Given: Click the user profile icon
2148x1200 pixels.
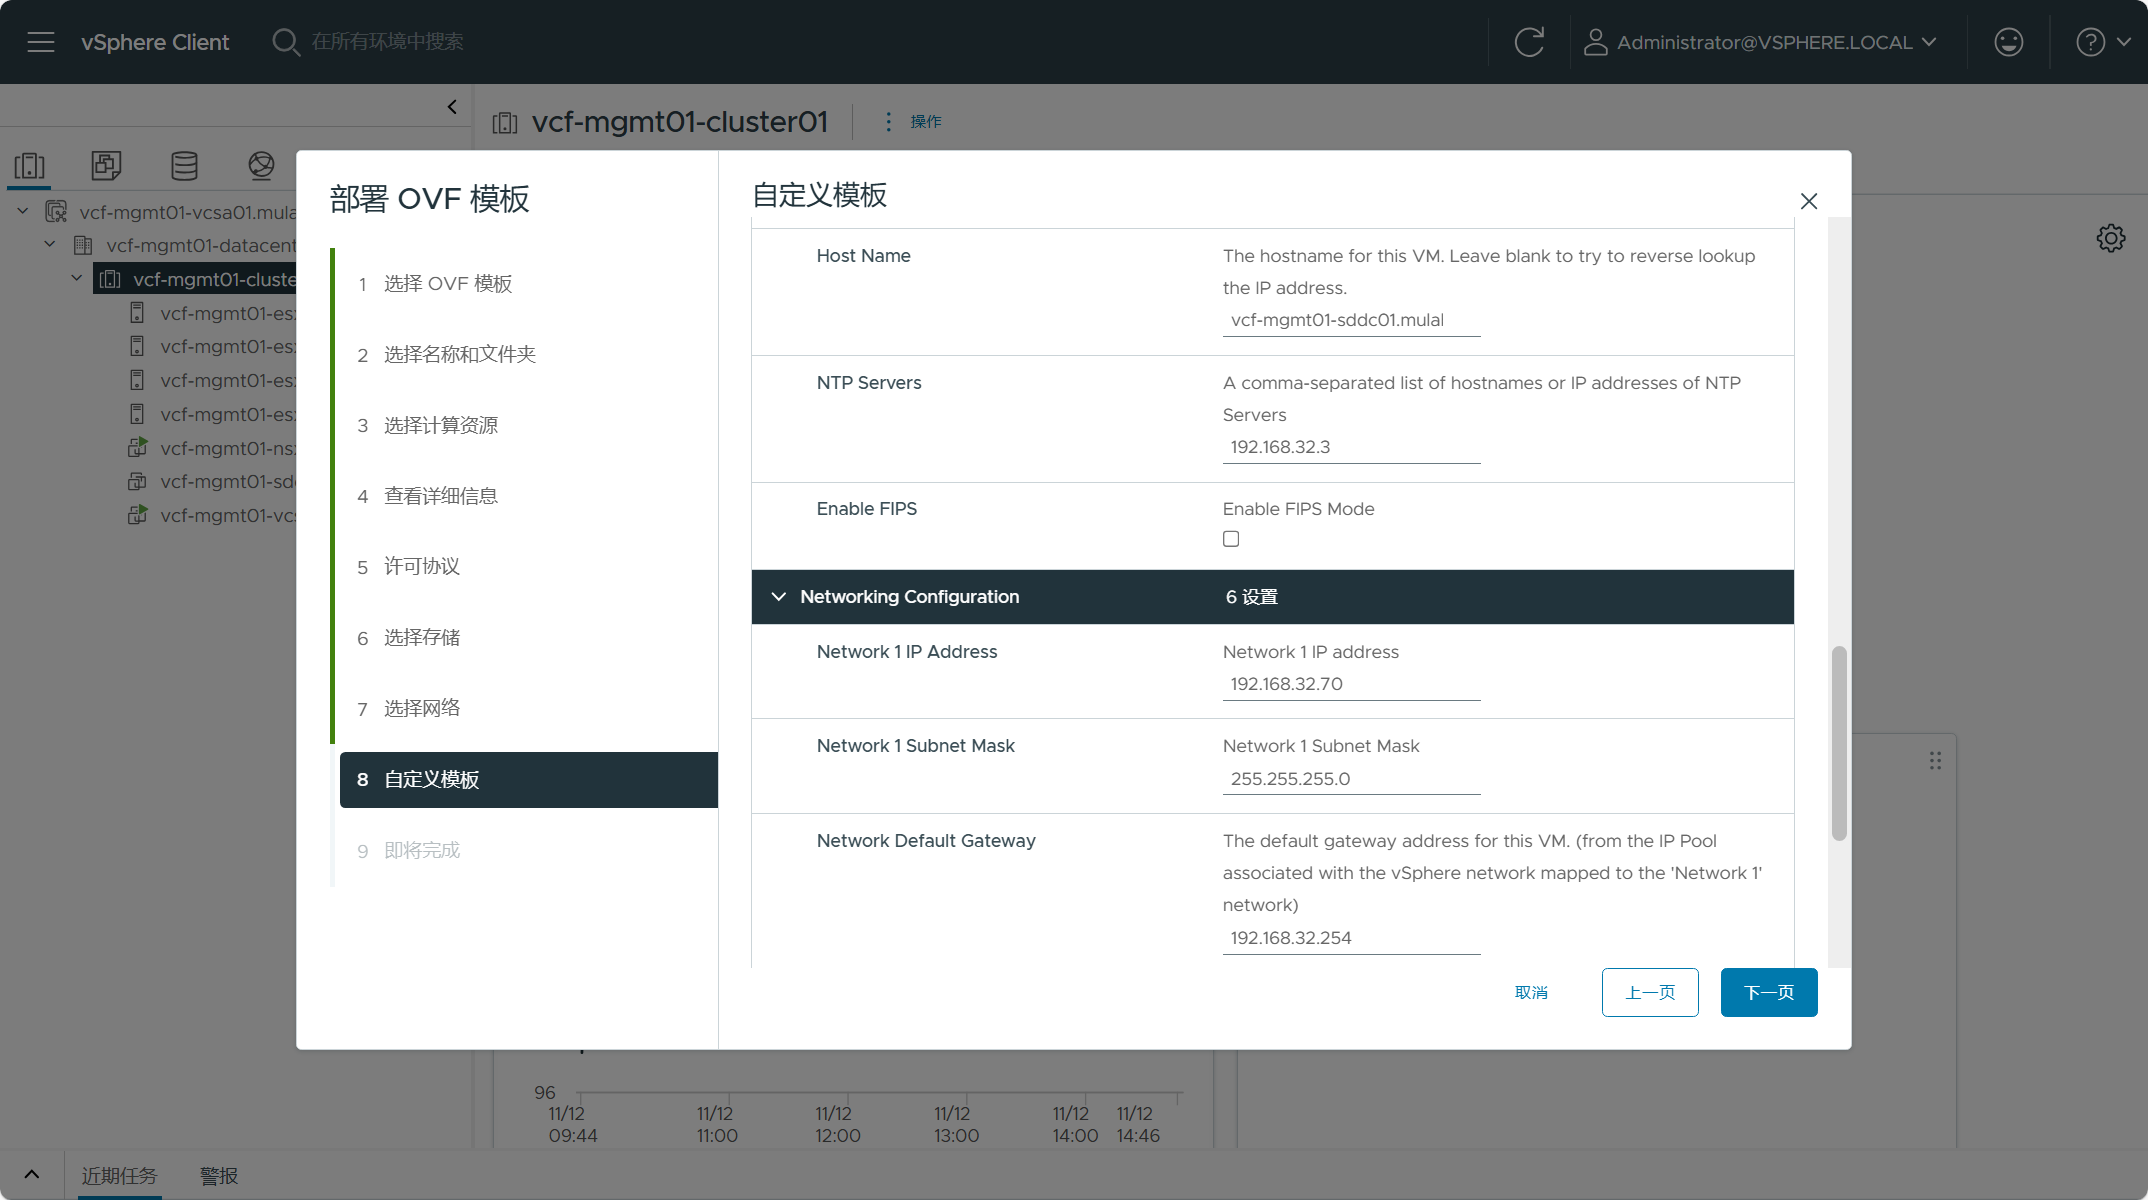Looking at the screenshot, I should [1595, 42].
